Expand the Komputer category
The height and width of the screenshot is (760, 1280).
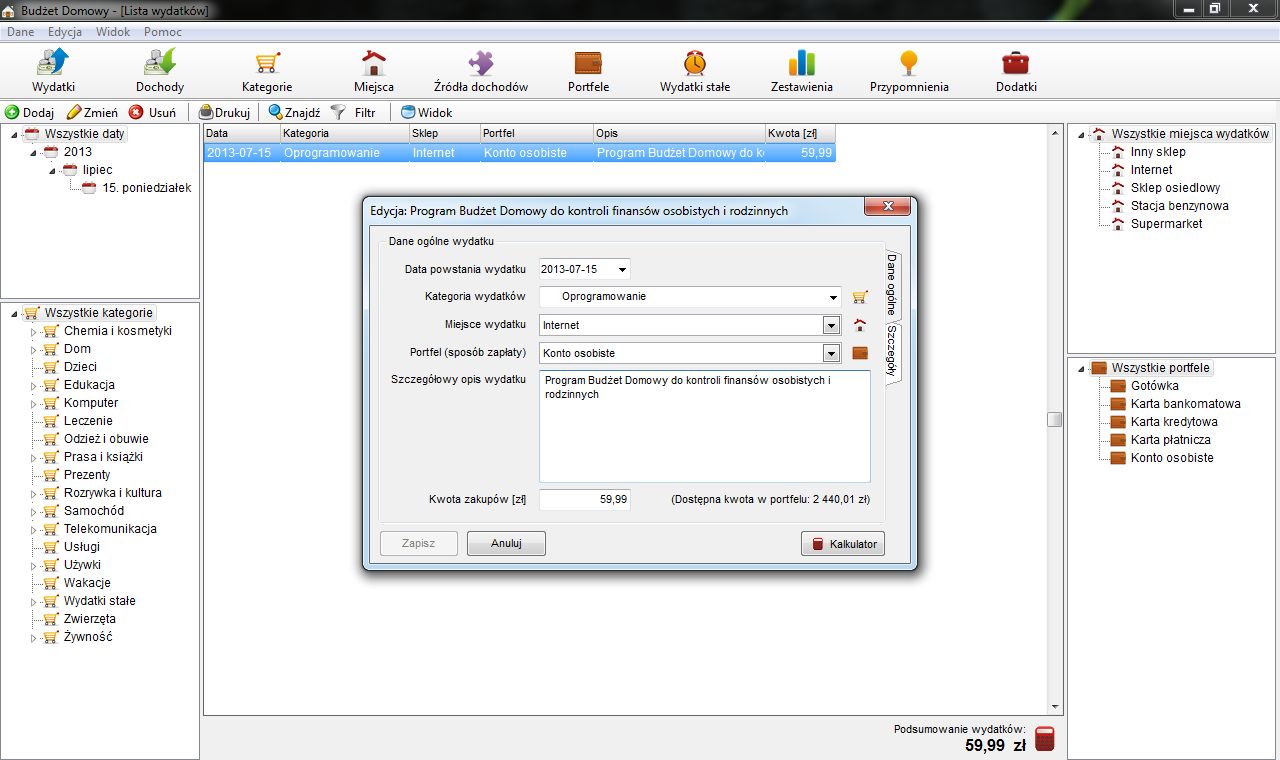(34, 404)
